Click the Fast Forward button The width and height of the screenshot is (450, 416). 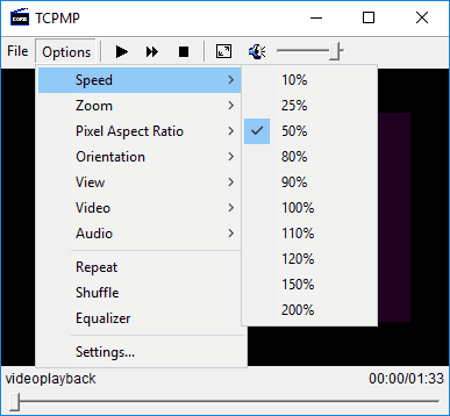(152, 52)
